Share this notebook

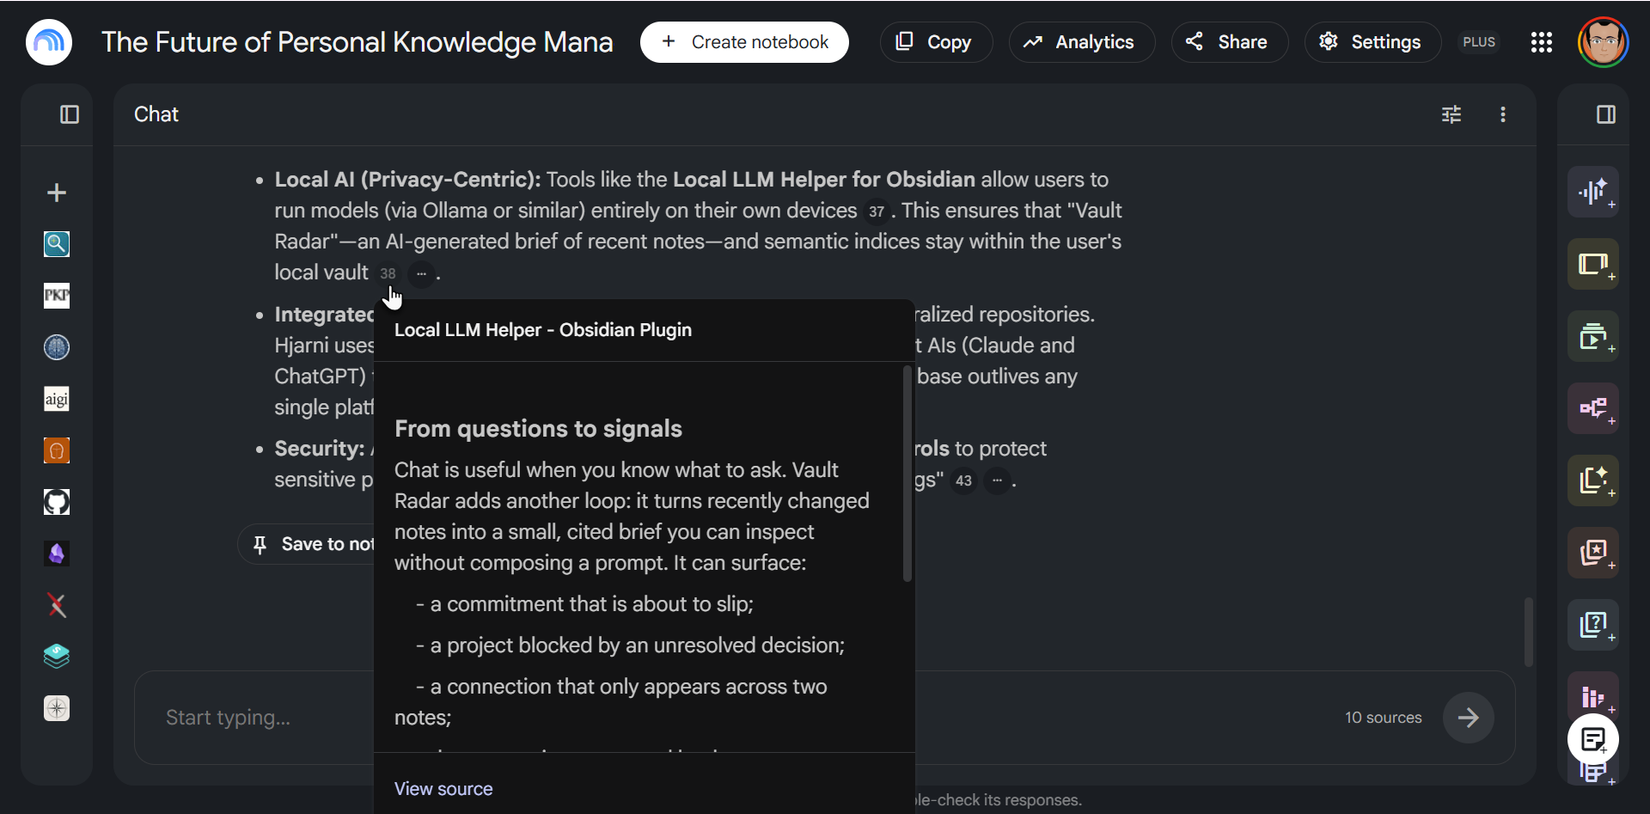click(x=1229, y=42)
